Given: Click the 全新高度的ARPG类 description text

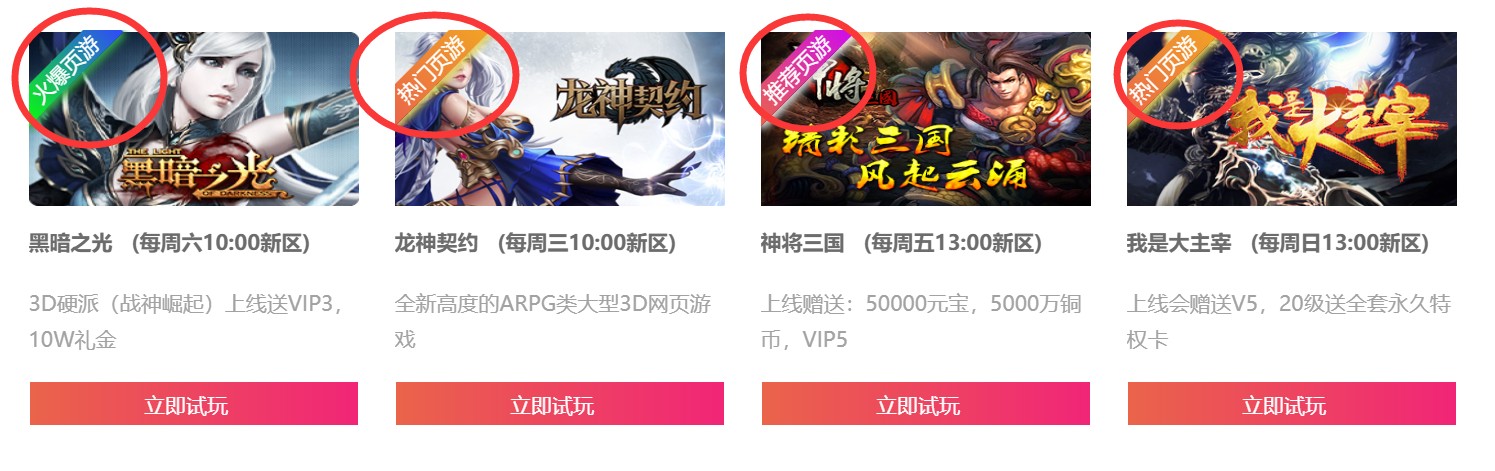Looking at the screenshot, I should [553, 321].
